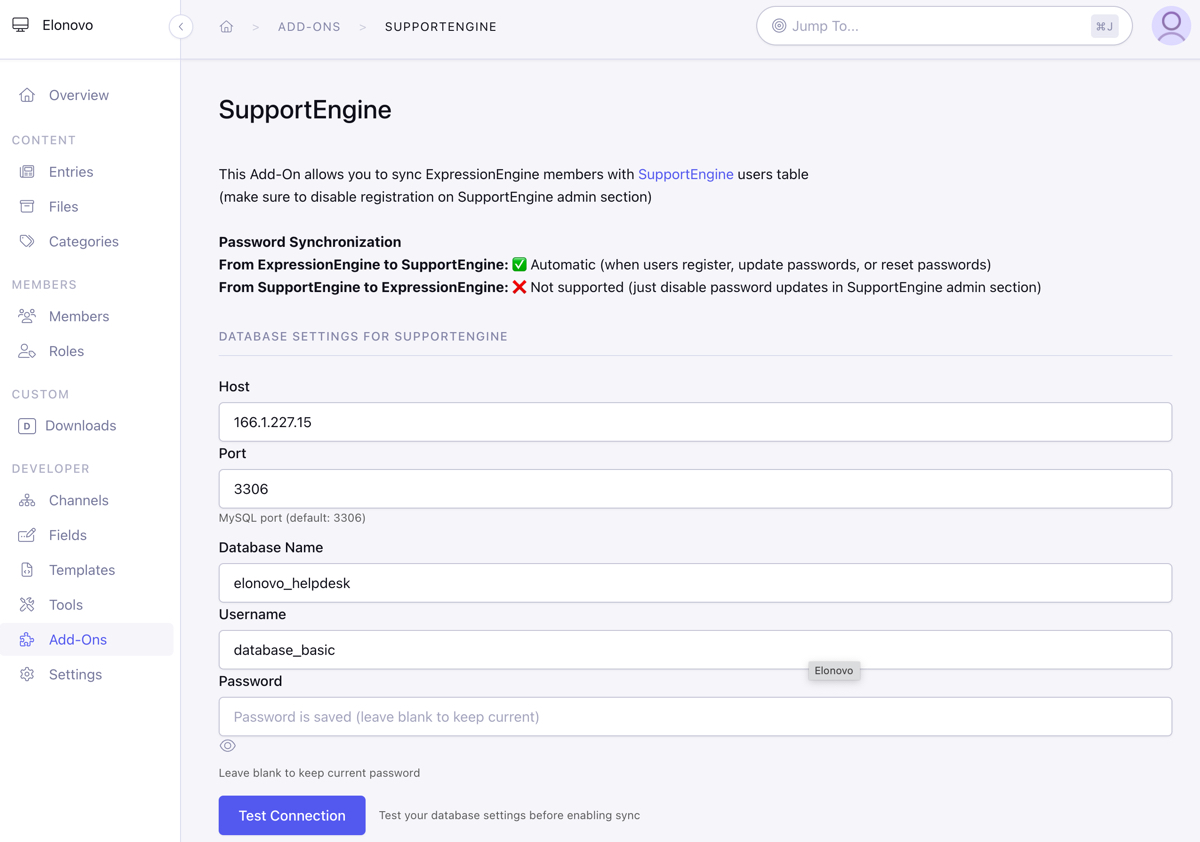Open the Channels section icon
The image size is (1200, 842).
point(27,500)
